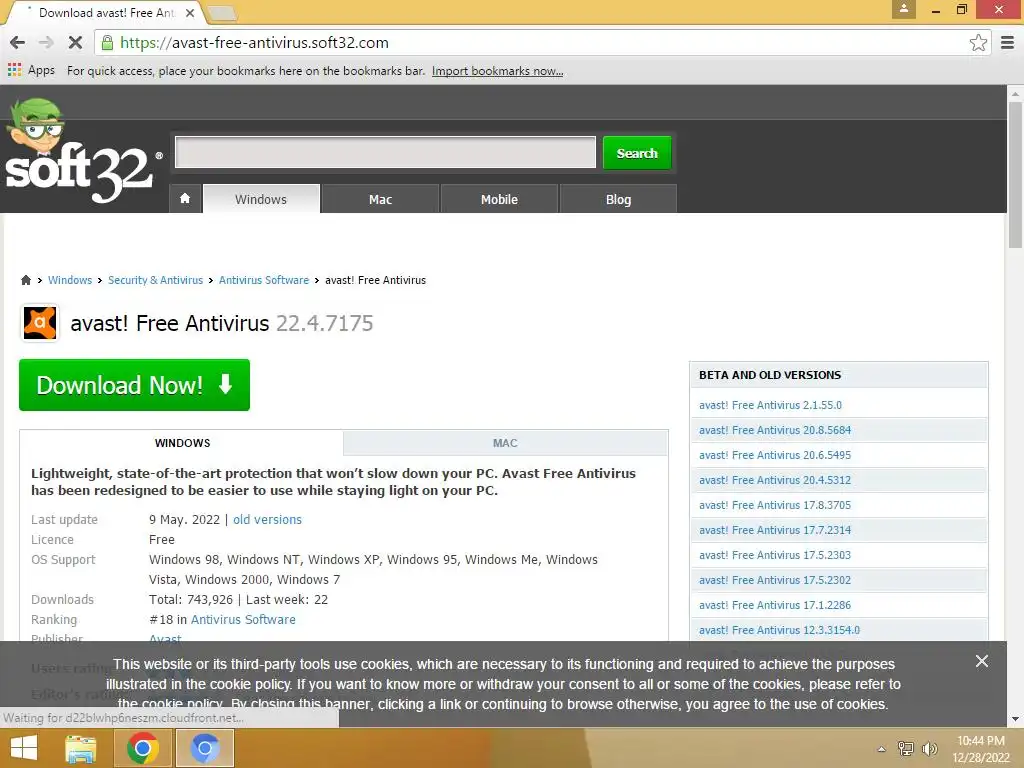The width and height of the screenshot is (1024, 768).
Task: Open avast! Free Antivirus 17.5.2302
Action: pyautogui.click(x=775, y=580)
